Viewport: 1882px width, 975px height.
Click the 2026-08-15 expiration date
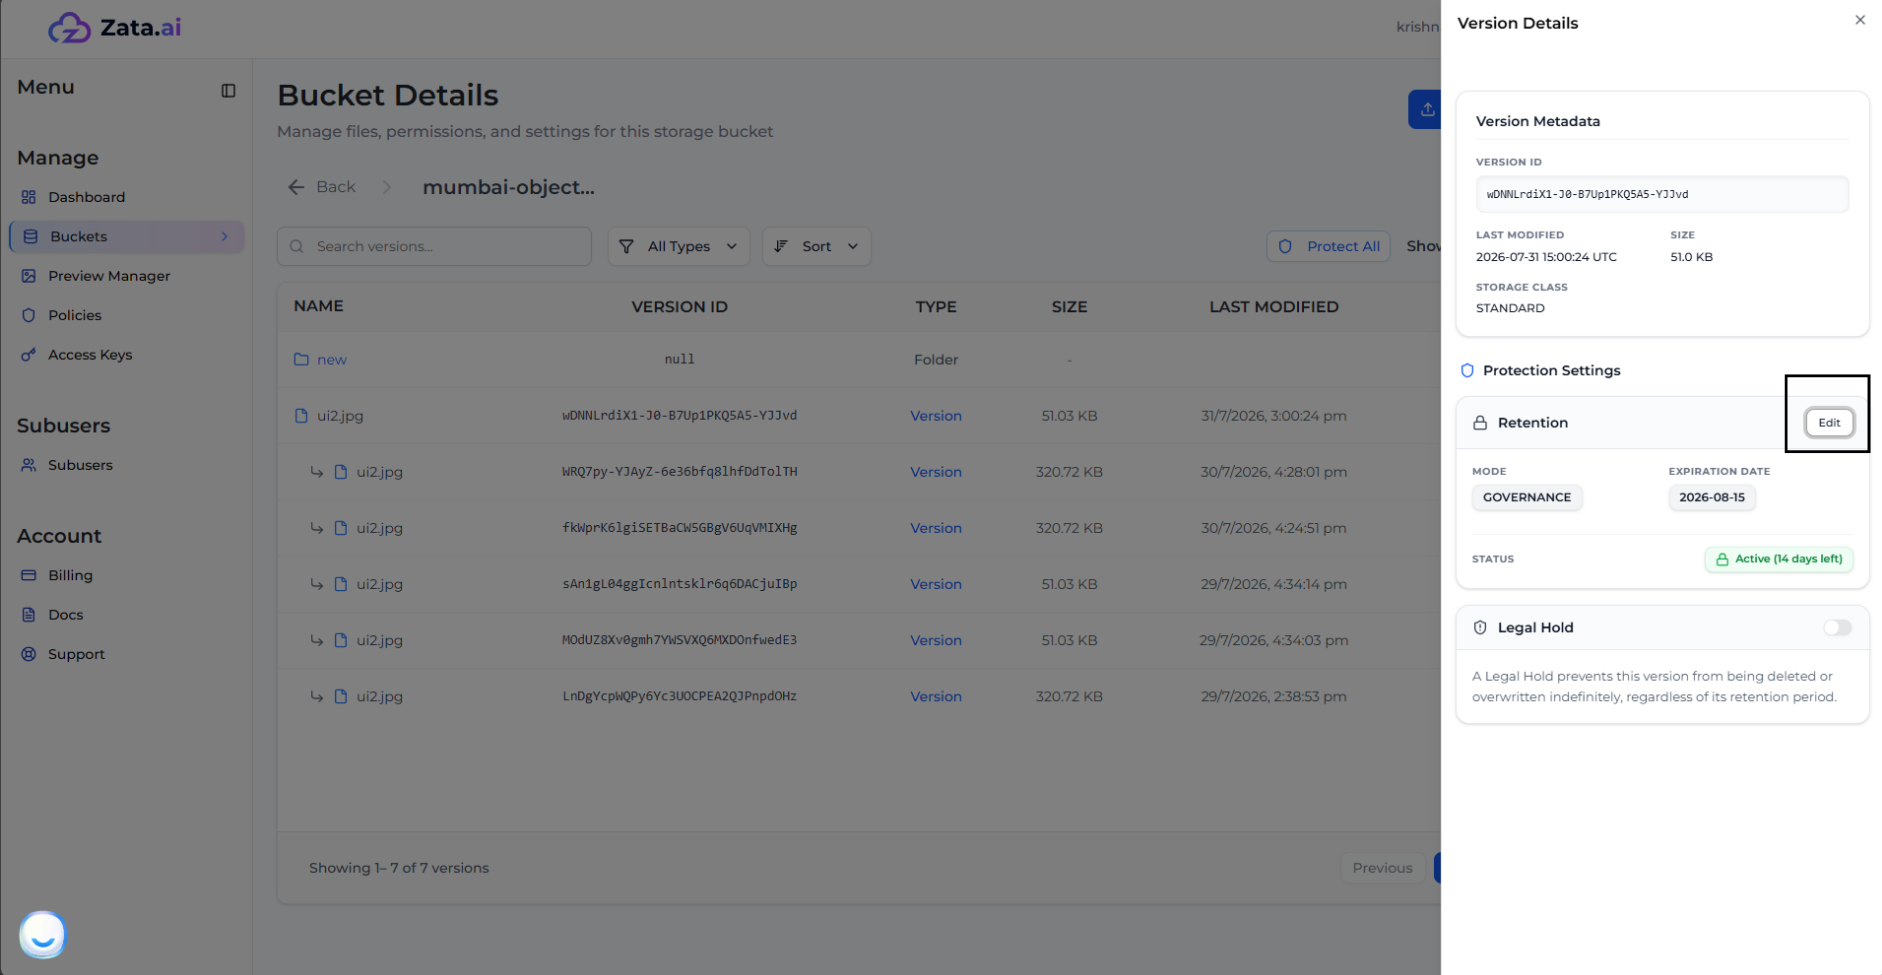(x=1712, y=497)
